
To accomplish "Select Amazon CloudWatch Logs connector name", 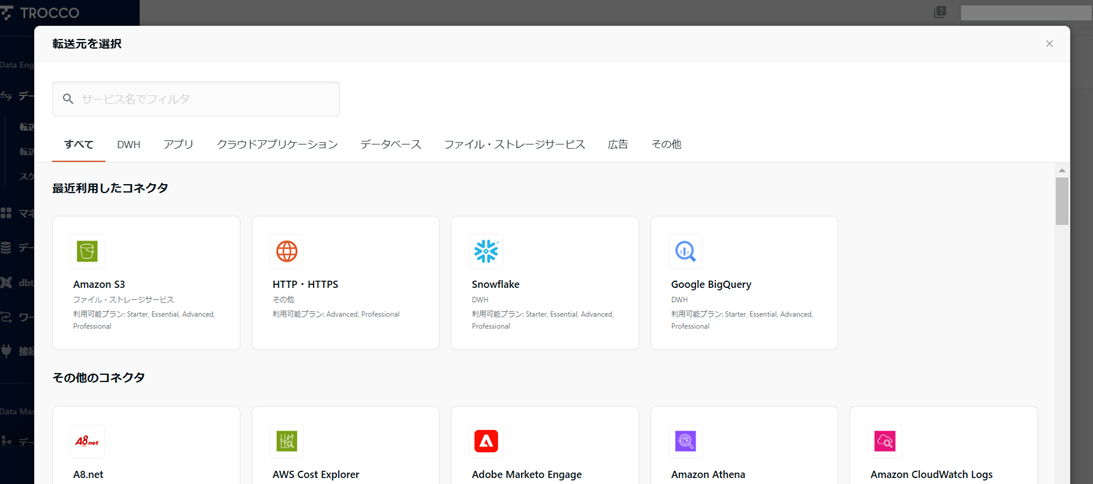I will pyautogui.click(x=931, y=474).
